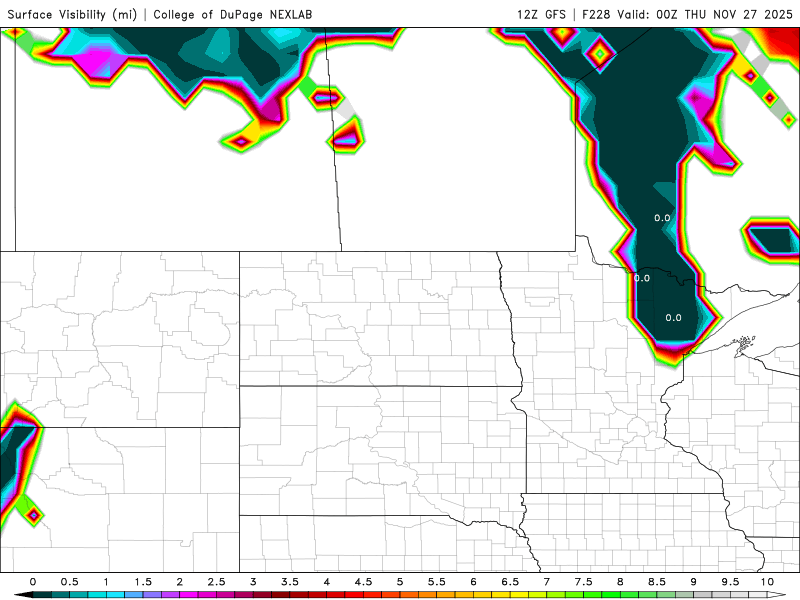Click the legend label "10"
800x600 pixels.
click(767, 582)
